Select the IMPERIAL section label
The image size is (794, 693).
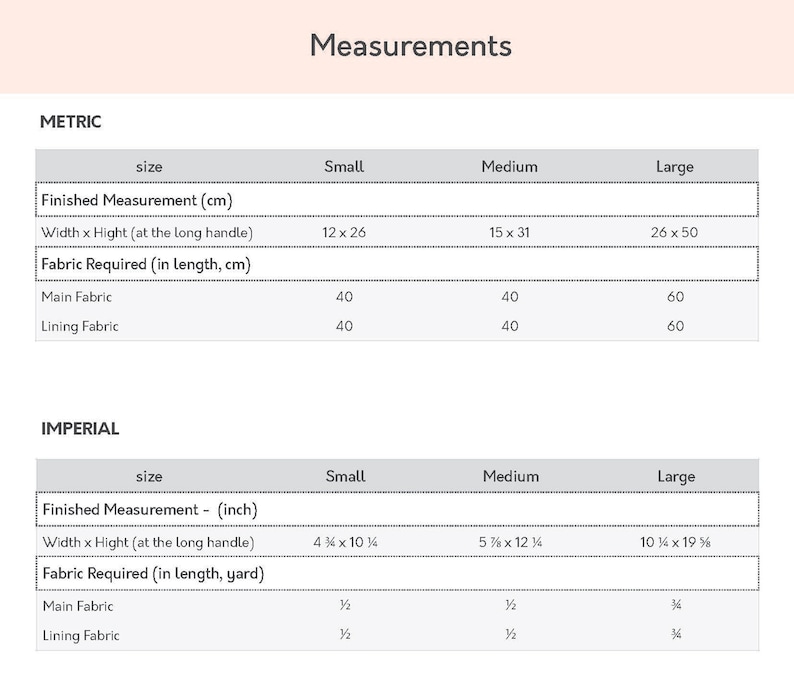tap(80, 429)
